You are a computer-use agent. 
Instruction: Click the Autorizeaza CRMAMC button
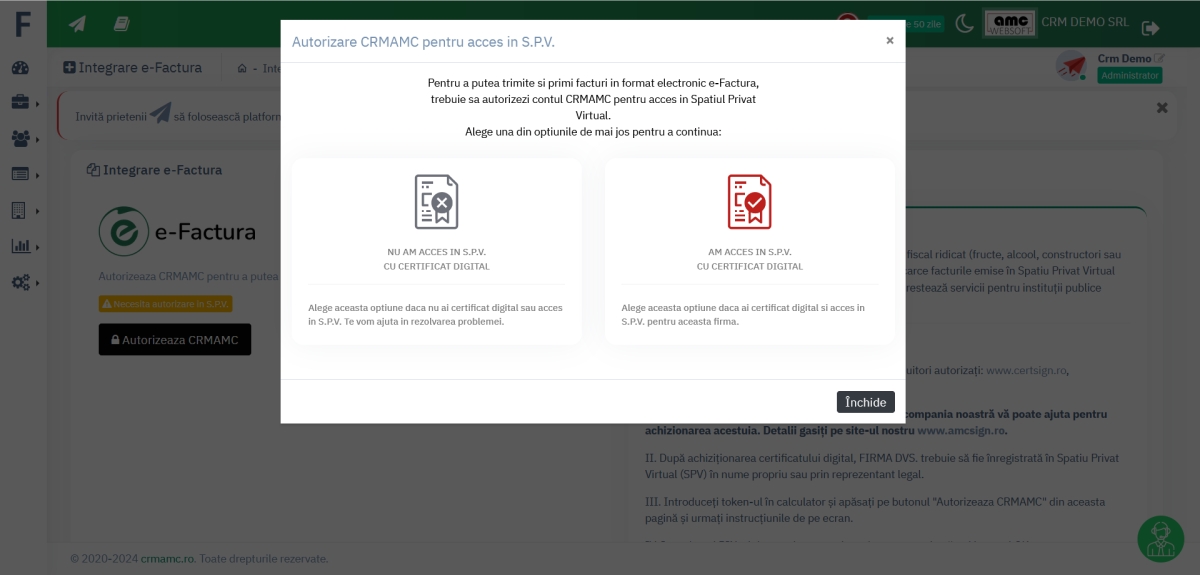click(x=174, y=340)
